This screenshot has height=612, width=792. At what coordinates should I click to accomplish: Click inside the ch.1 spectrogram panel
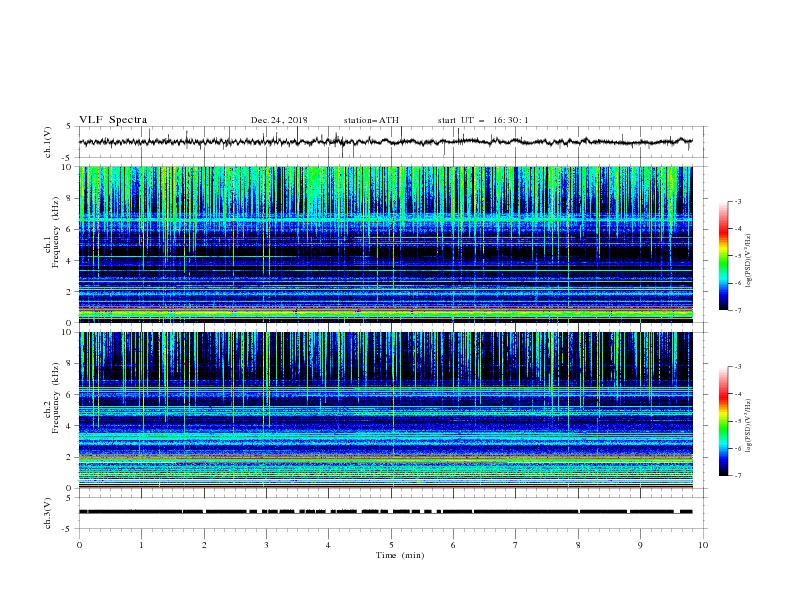pyautogui.click(x=385, y=244)
